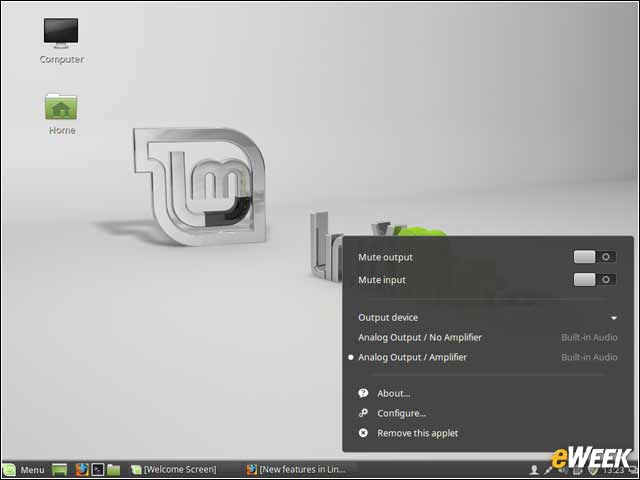Click the Show Desktop panel icon

point(60,470)
